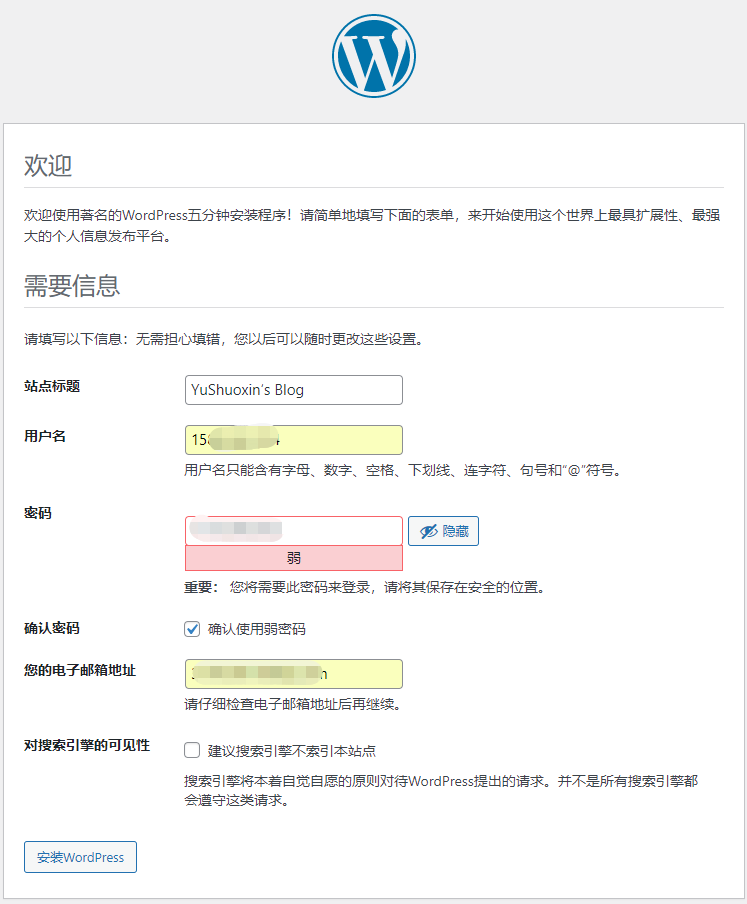The image size is (747, 904).
Task: Focus the 站点标题 field containing YuShuoxin's Blog
Action: pos(293,390)
